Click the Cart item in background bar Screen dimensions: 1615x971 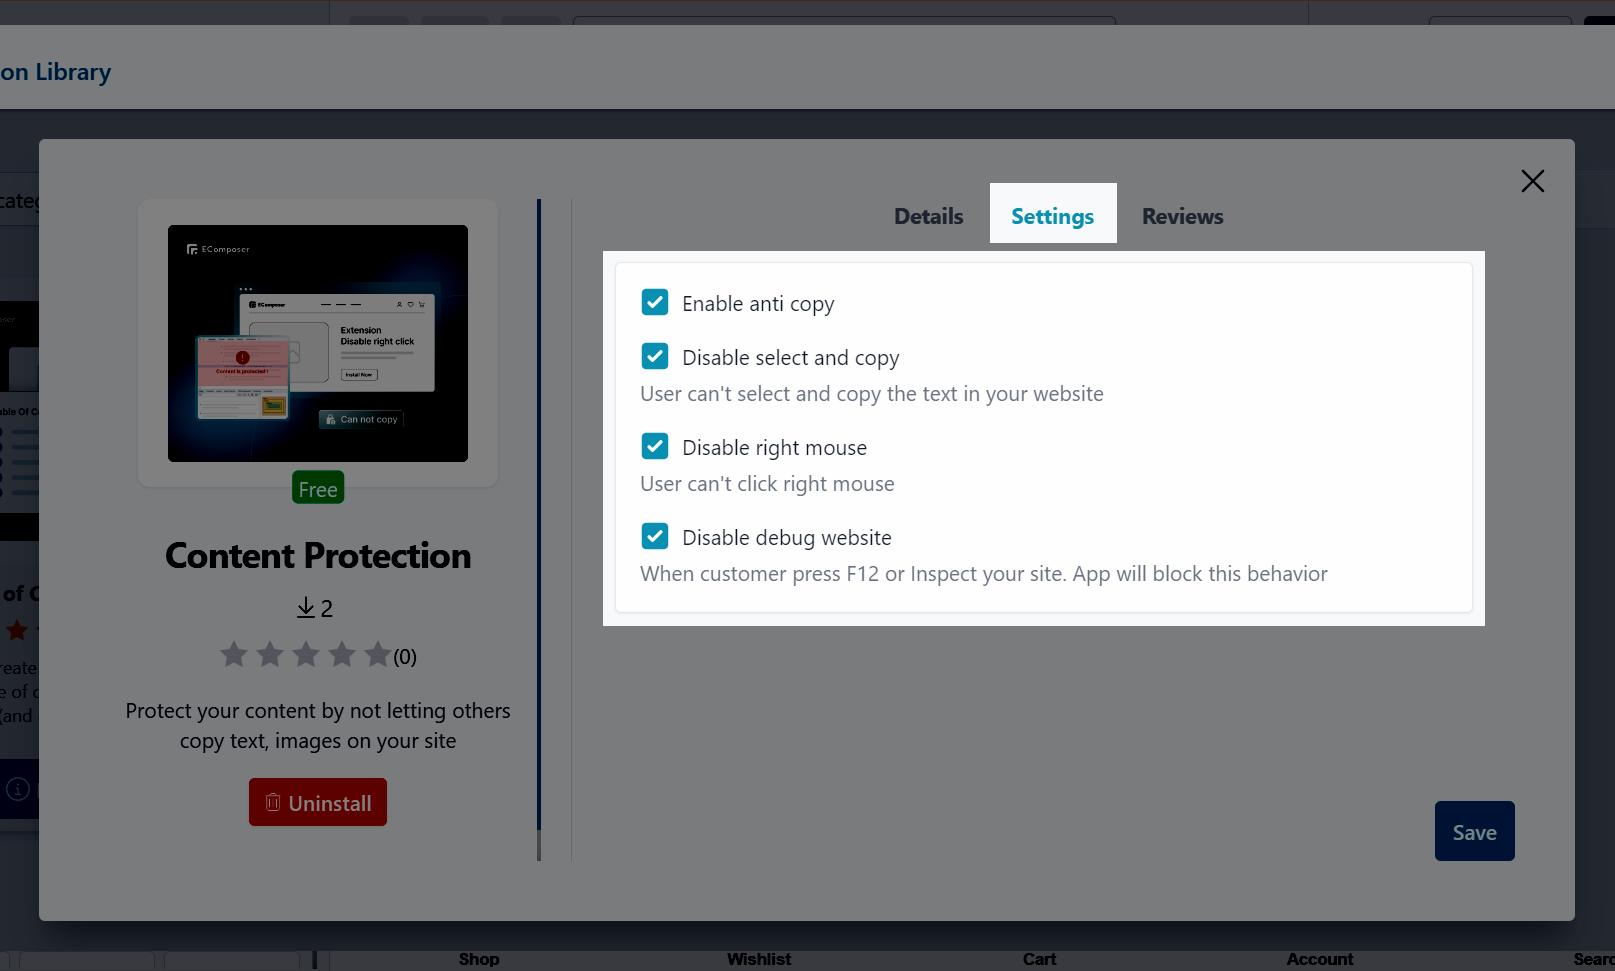click(x=1039, y=959)
